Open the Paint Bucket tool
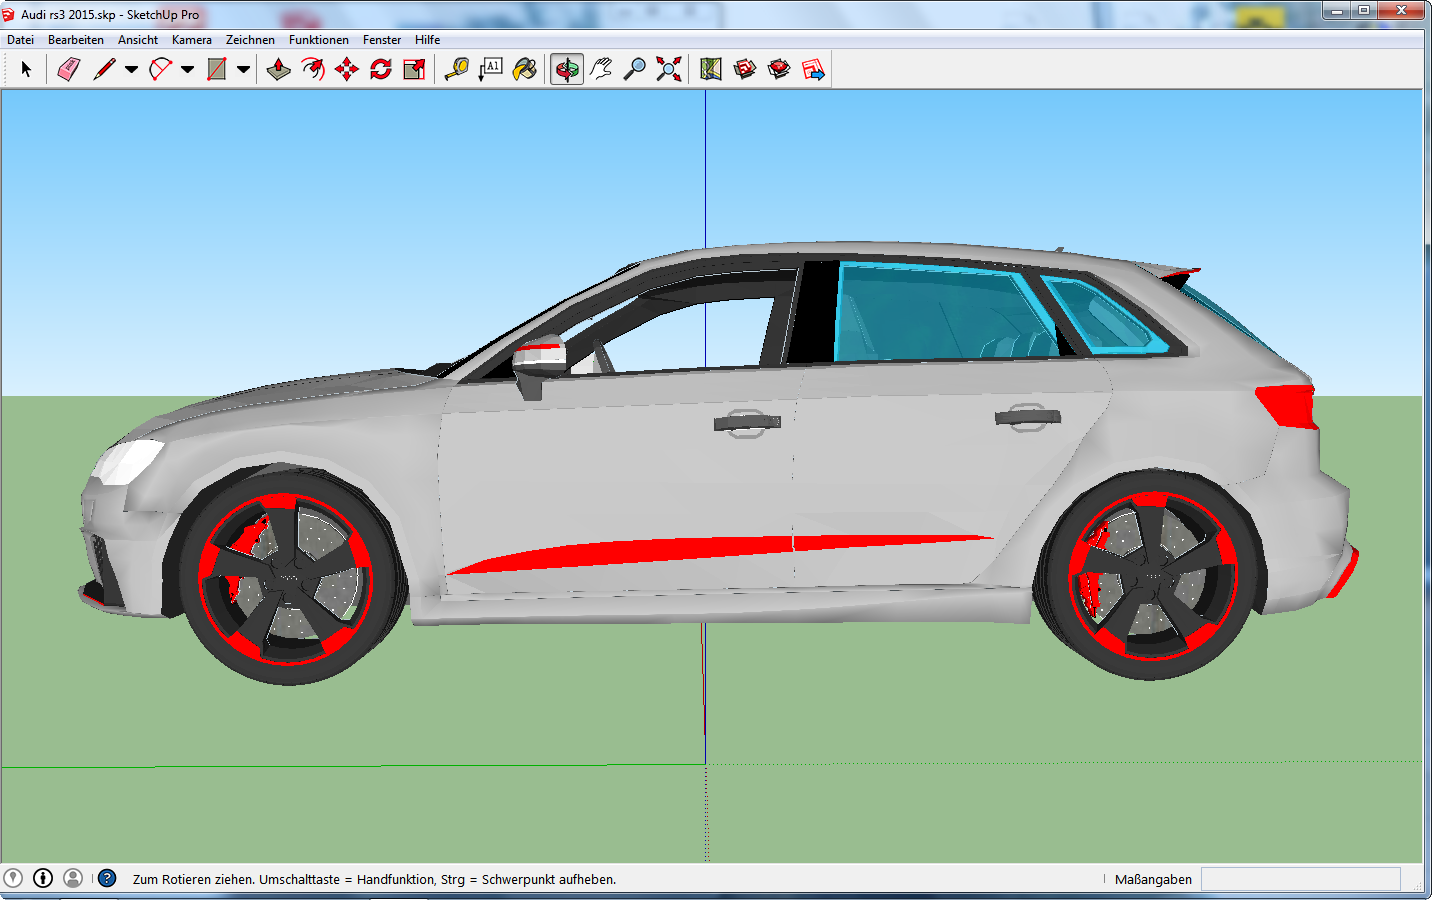Viewport: 1432px width, 900px height. pyautogui.click(x=525, y=69)
